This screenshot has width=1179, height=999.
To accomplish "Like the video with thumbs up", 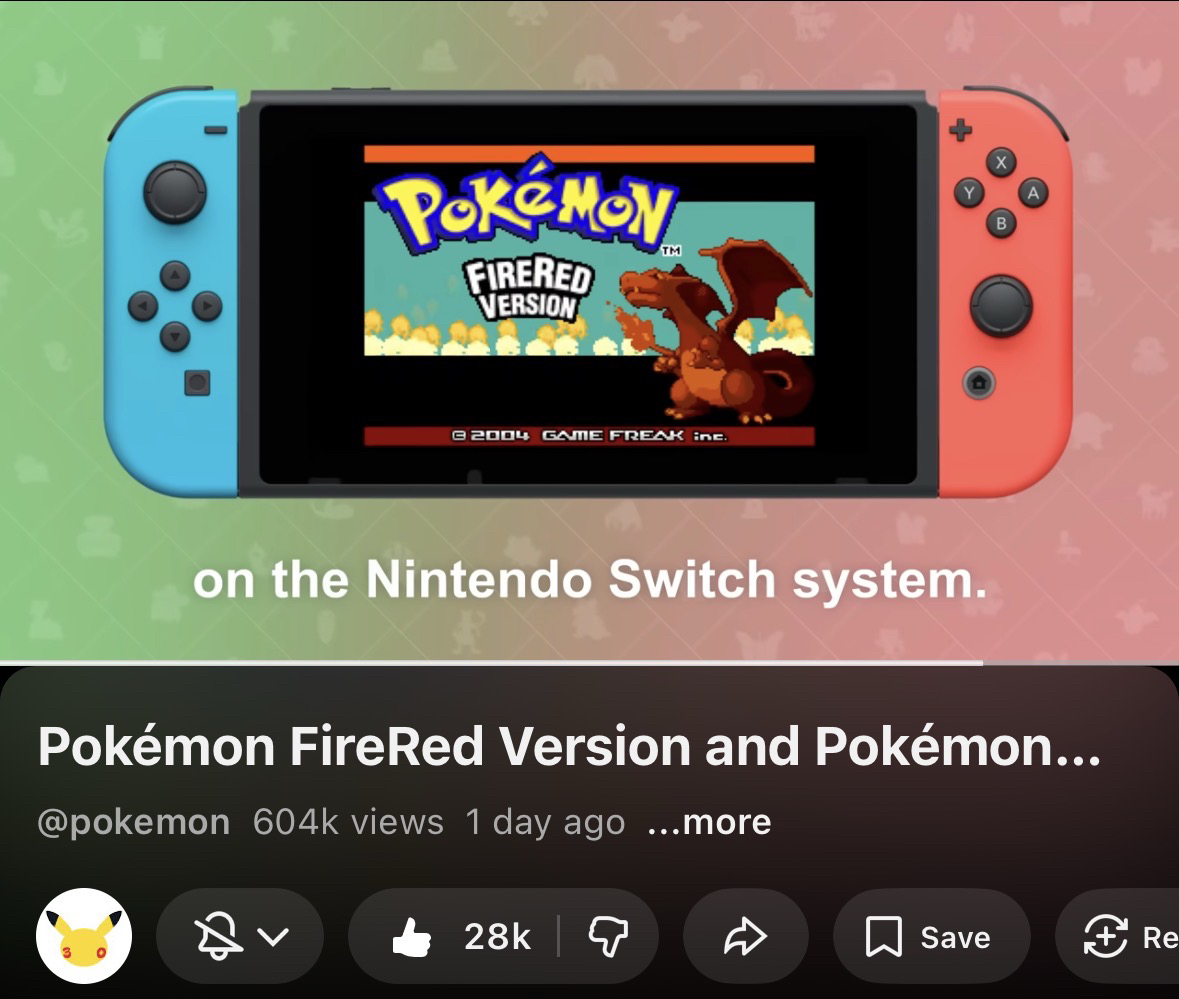I will coord(460,936).
